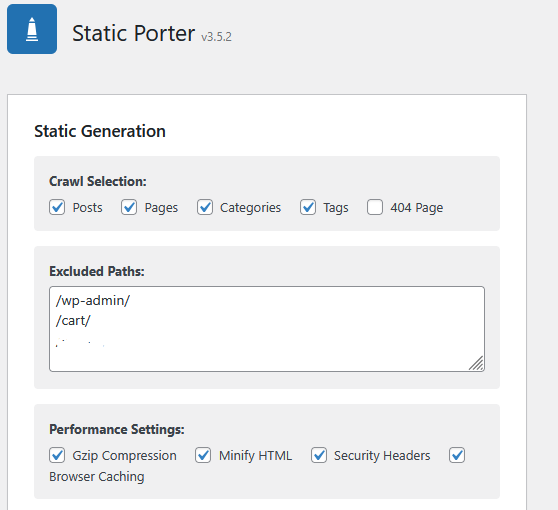Click the Excluded Paths label
The height and width of the screenshot is (510, 558).
97,271
